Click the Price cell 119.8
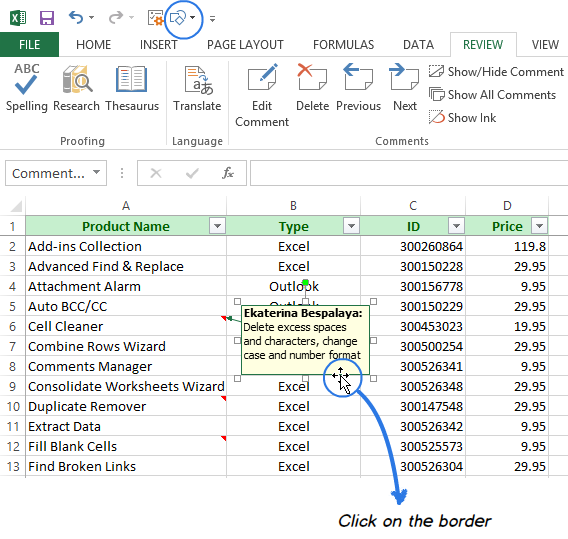Screen dimensions: 568x539 [x=507, y=246]
